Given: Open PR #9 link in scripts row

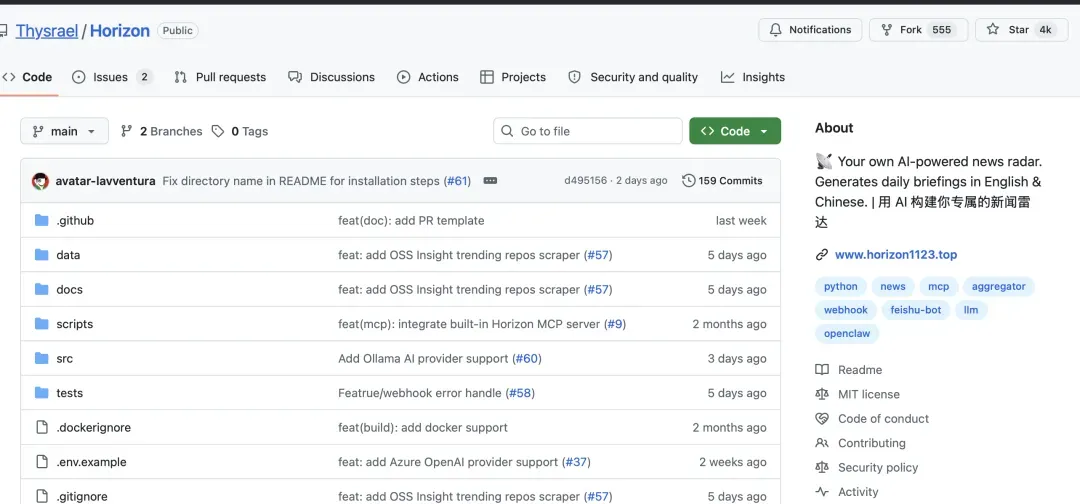Looking at the screenshot, I should point(615,324).
